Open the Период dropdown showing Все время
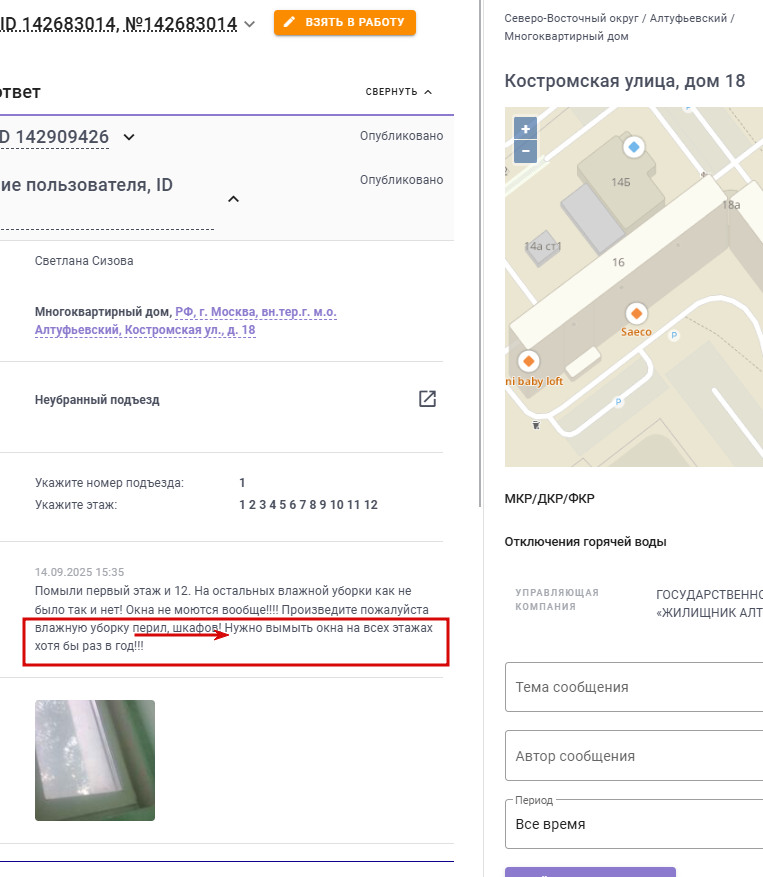 coord(634,824)
